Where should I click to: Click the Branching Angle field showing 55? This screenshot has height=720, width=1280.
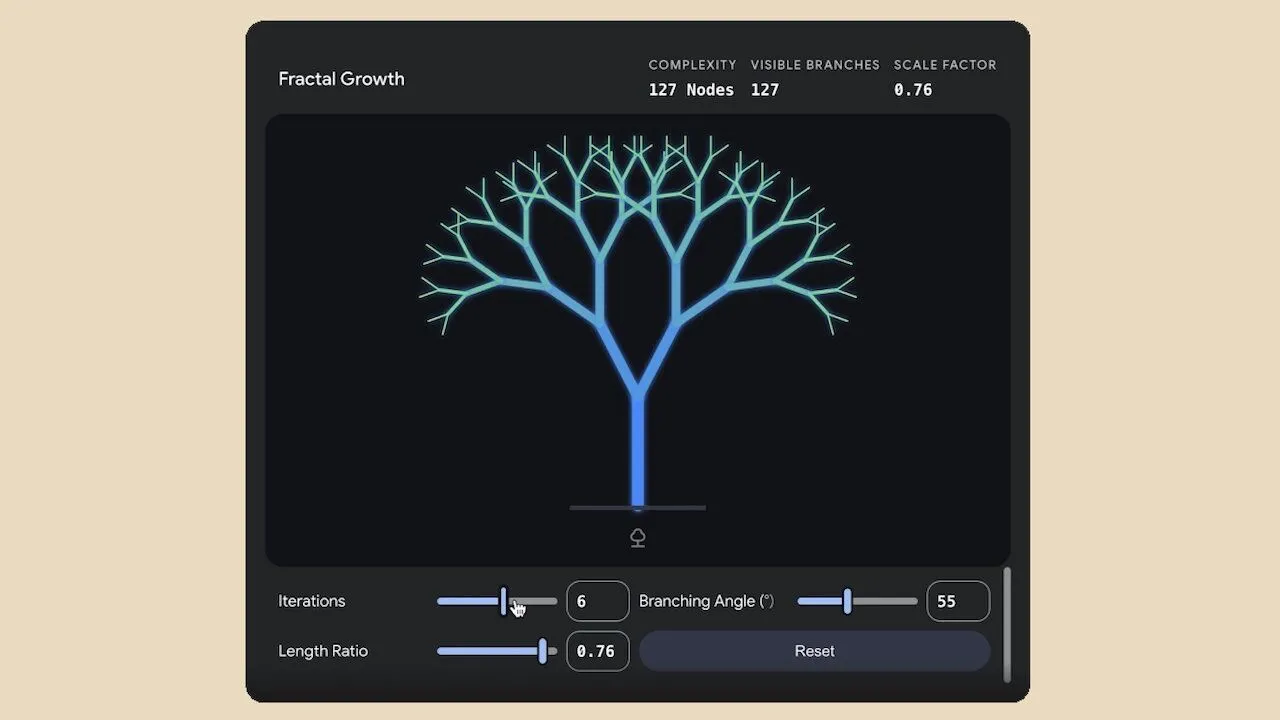coord(958,601)
